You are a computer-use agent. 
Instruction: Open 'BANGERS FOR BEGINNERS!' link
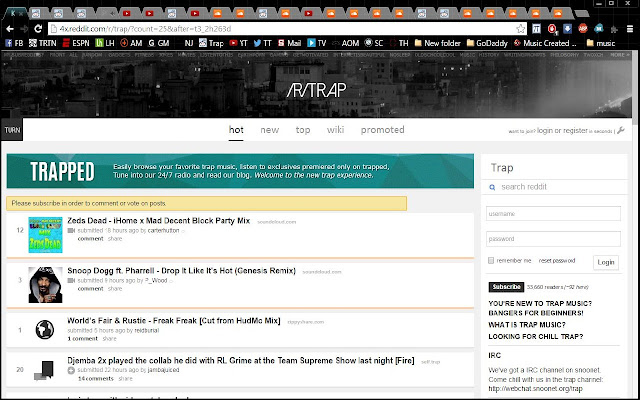point(536,313)
